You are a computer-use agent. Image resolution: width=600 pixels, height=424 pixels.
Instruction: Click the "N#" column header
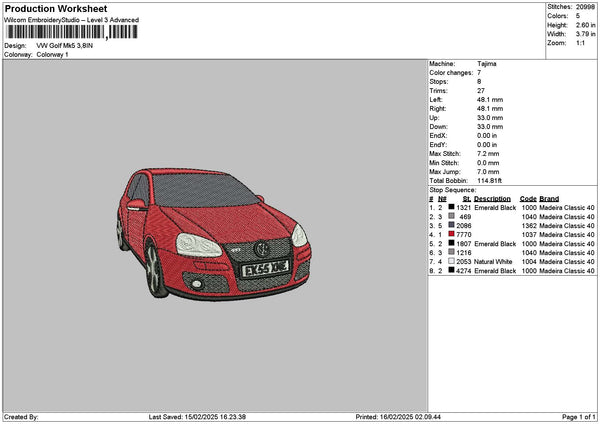click(x=442, y=199)
